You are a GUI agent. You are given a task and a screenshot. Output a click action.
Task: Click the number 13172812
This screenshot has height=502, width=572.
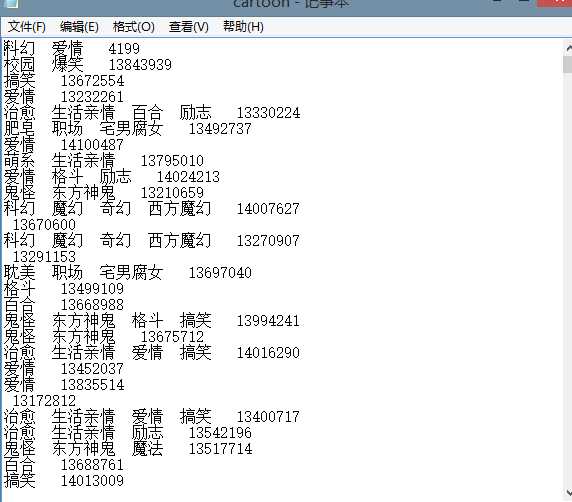44,401
